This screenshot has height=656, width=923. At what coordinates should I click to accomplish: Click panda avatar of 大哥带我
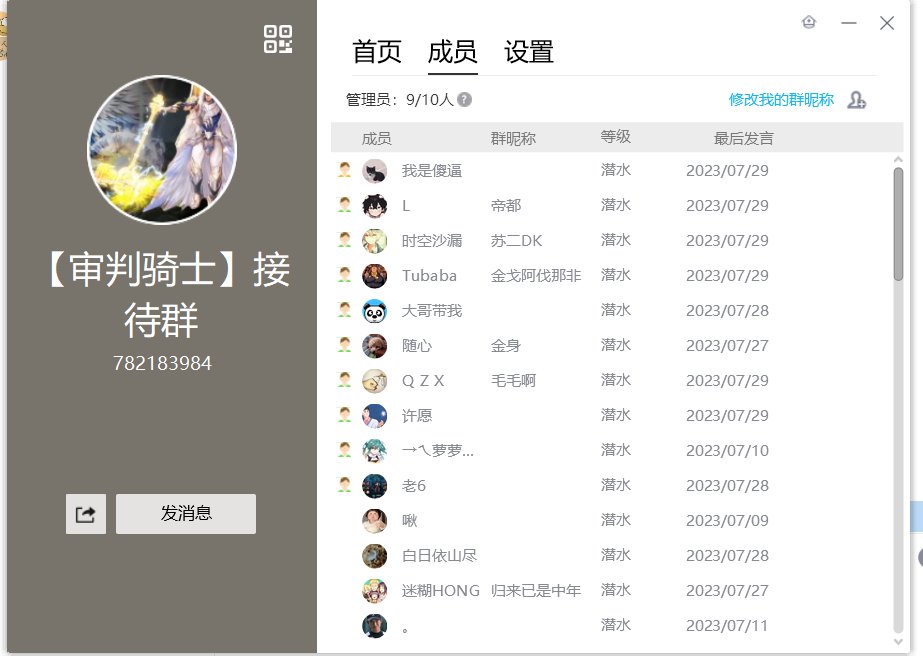point(374,311)
